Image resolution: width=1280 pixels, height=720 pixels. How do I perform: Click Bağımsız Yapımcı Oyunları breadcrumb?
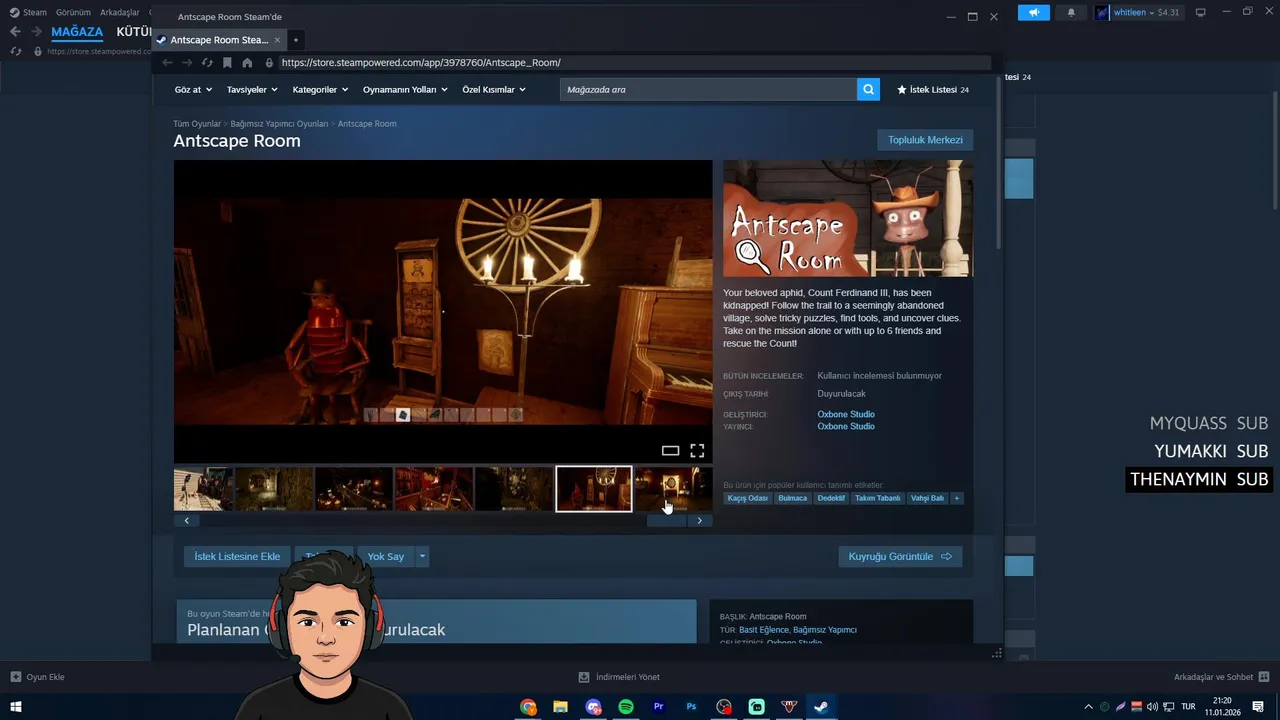click(279, 124)
